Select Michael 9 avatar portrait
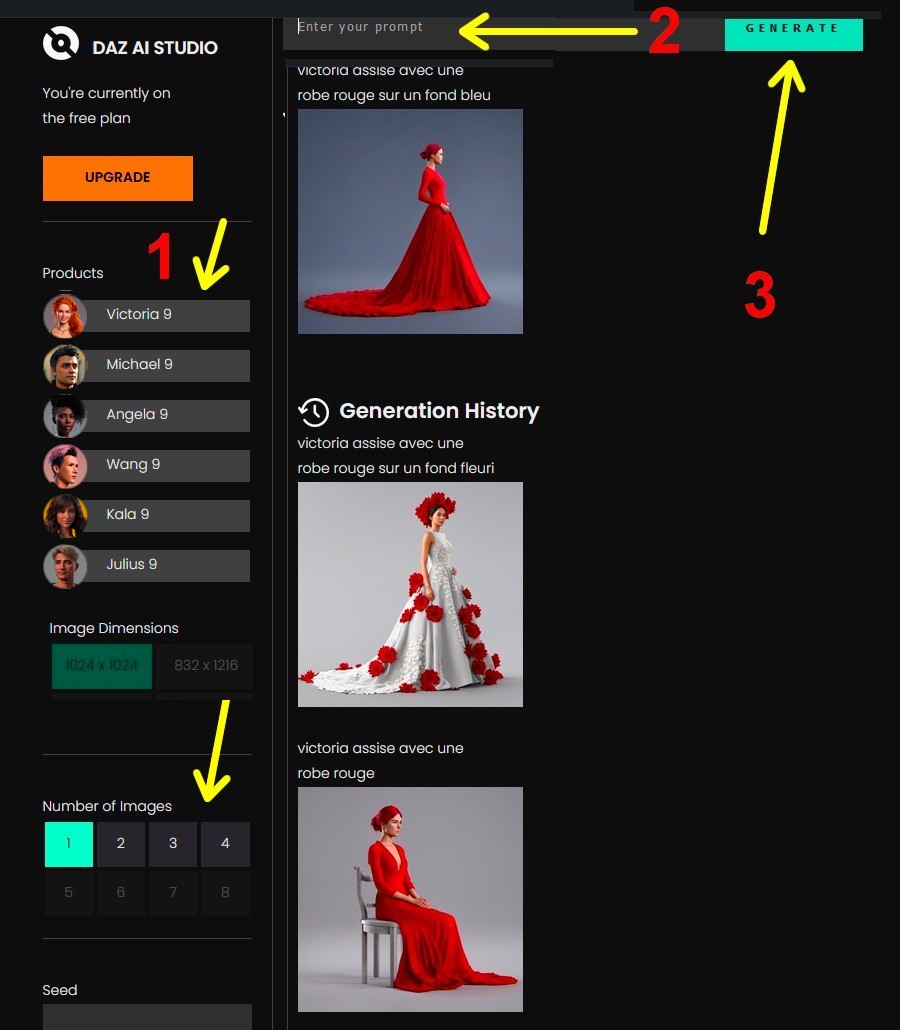The image size is (900, 1030). 64,366
